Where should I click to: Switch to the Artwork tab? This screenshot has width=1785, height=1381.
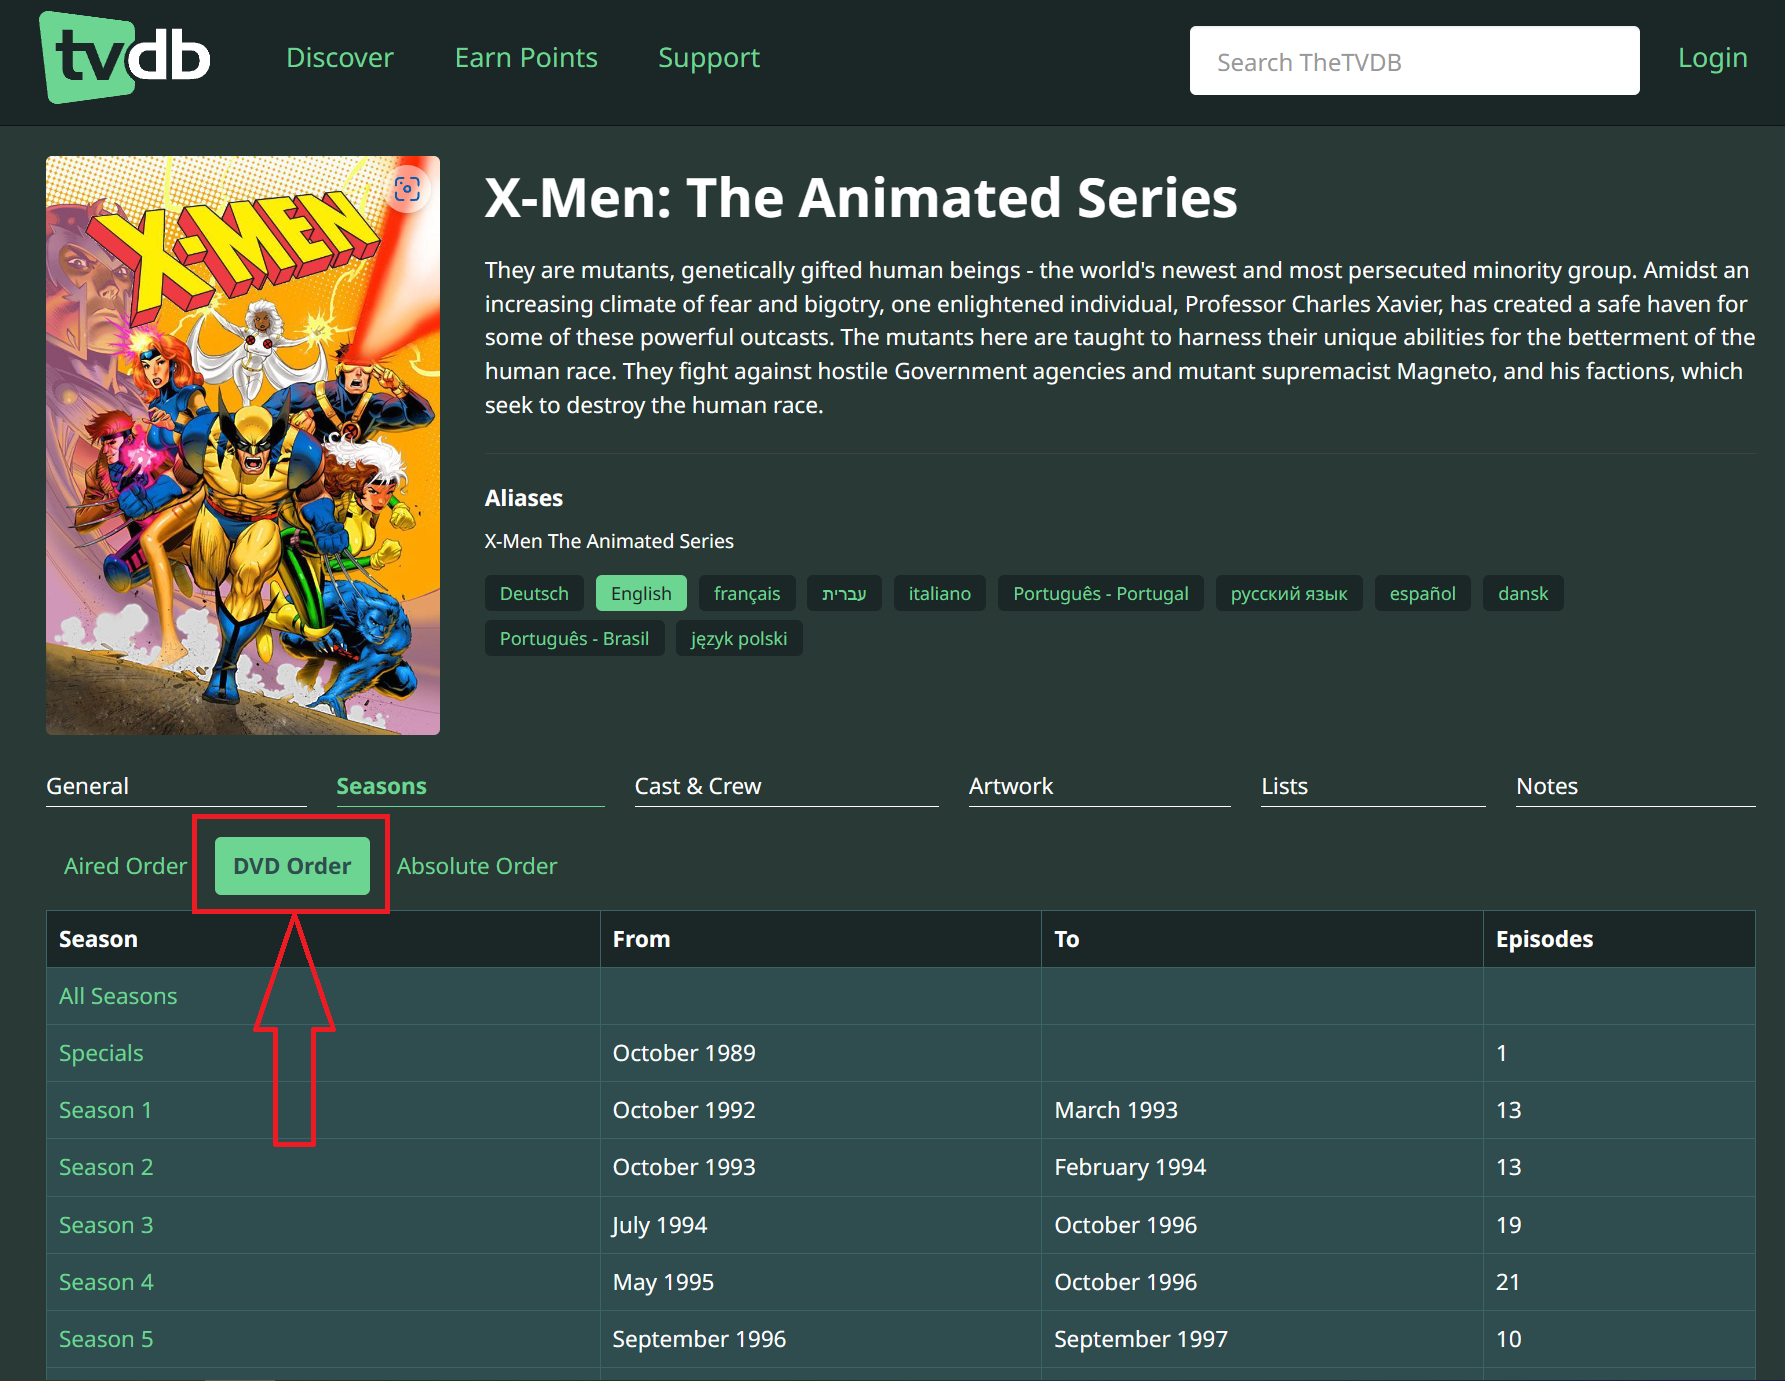click(1011, 786)
